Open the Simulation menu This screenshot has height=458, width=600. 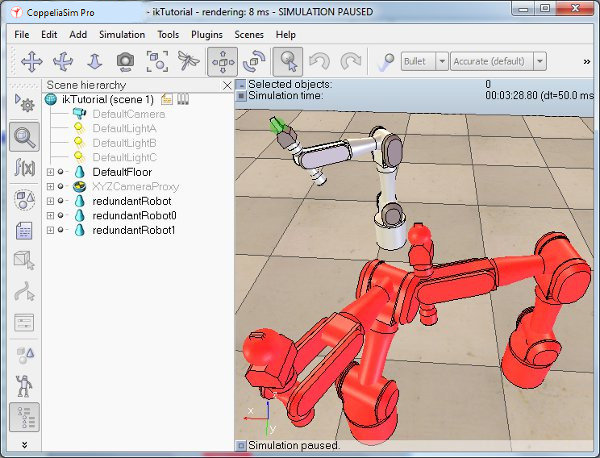[122, 34]
